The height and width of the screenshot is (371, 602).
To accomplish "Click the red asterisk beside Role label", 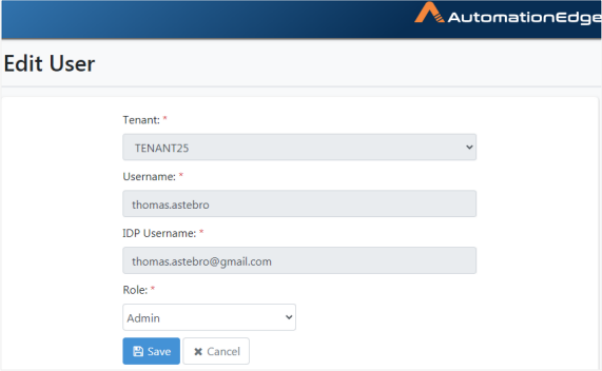I will [152, 288].
